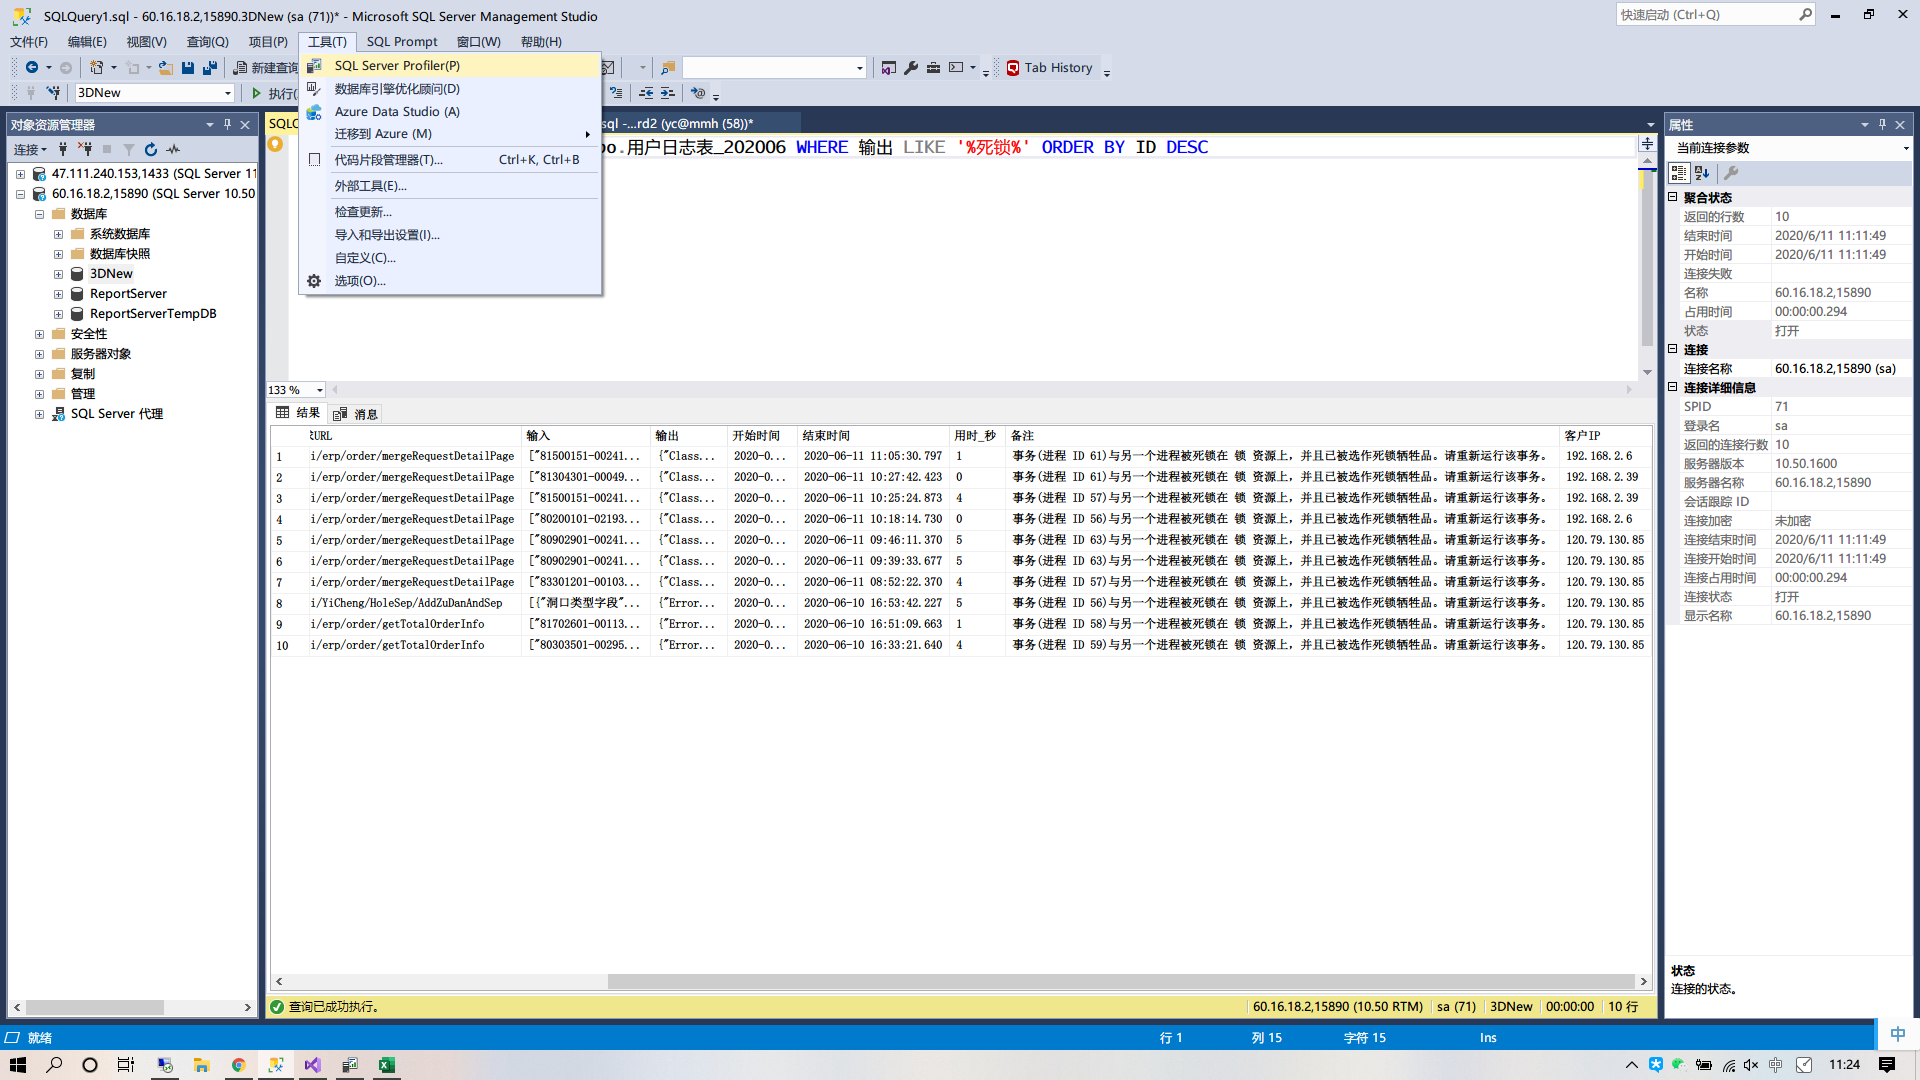1920x1080 pixels.
Task: Click the Increase Indent icon in the SQL toolbar
Action: point(668,93)
